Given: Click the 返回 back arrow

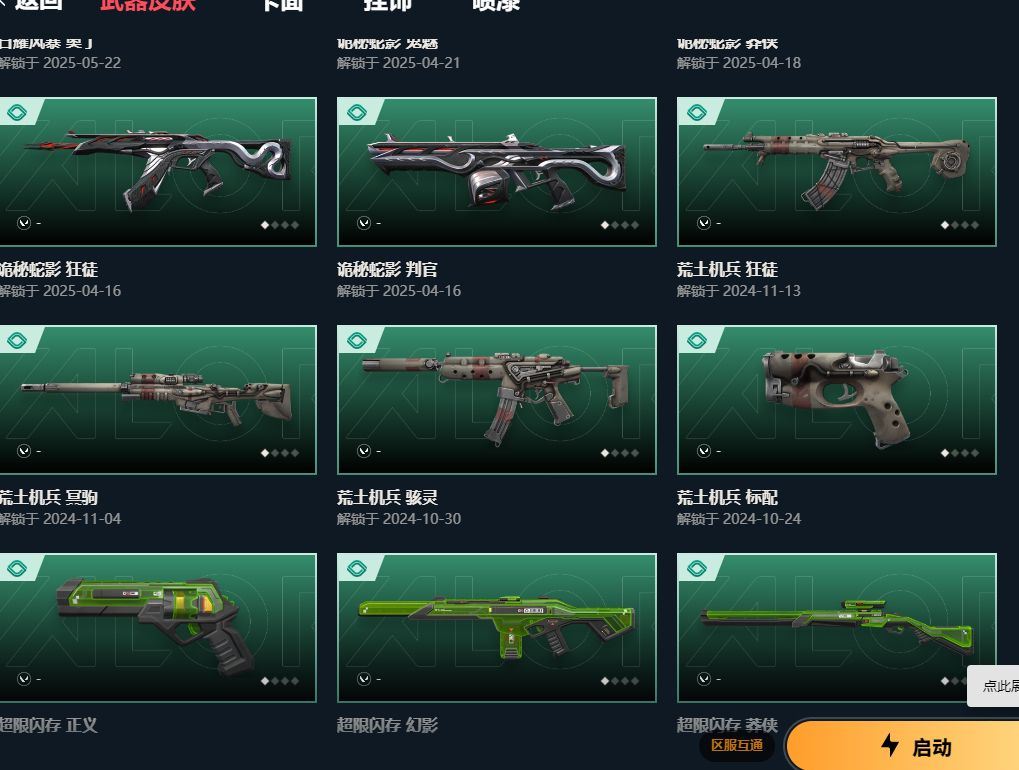Looking at the screenshot, I should (4, 4).
